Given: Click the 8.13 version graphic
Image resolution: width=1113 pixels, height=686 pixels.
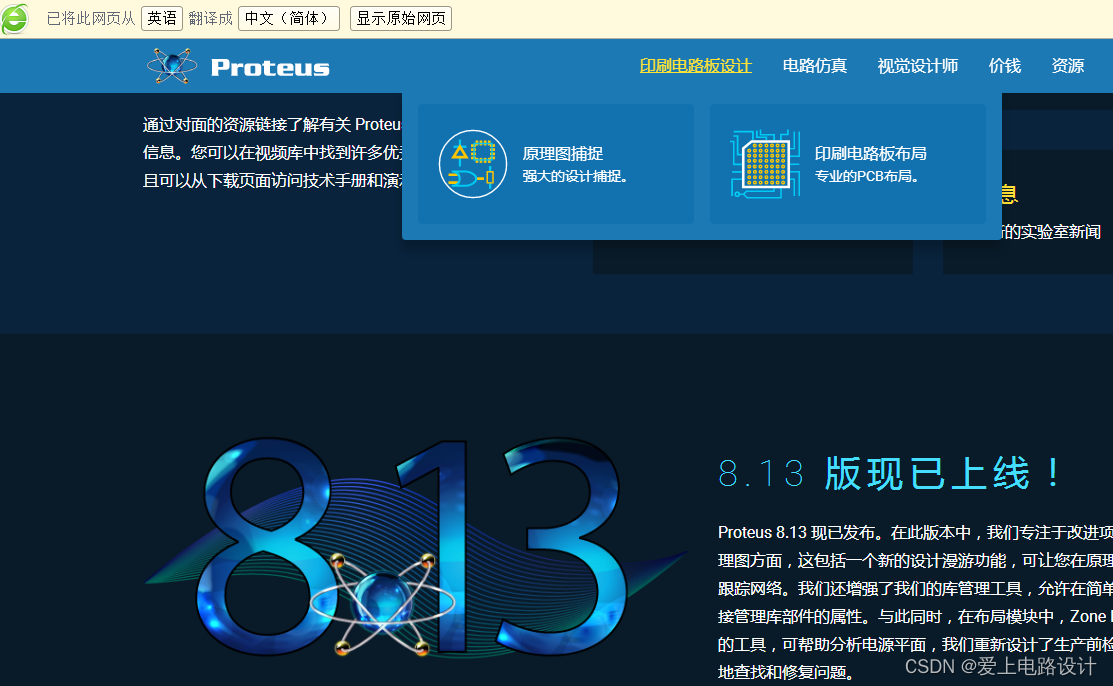Looking at the screenshot, I should pyautogui.click(x=415, y=547).
